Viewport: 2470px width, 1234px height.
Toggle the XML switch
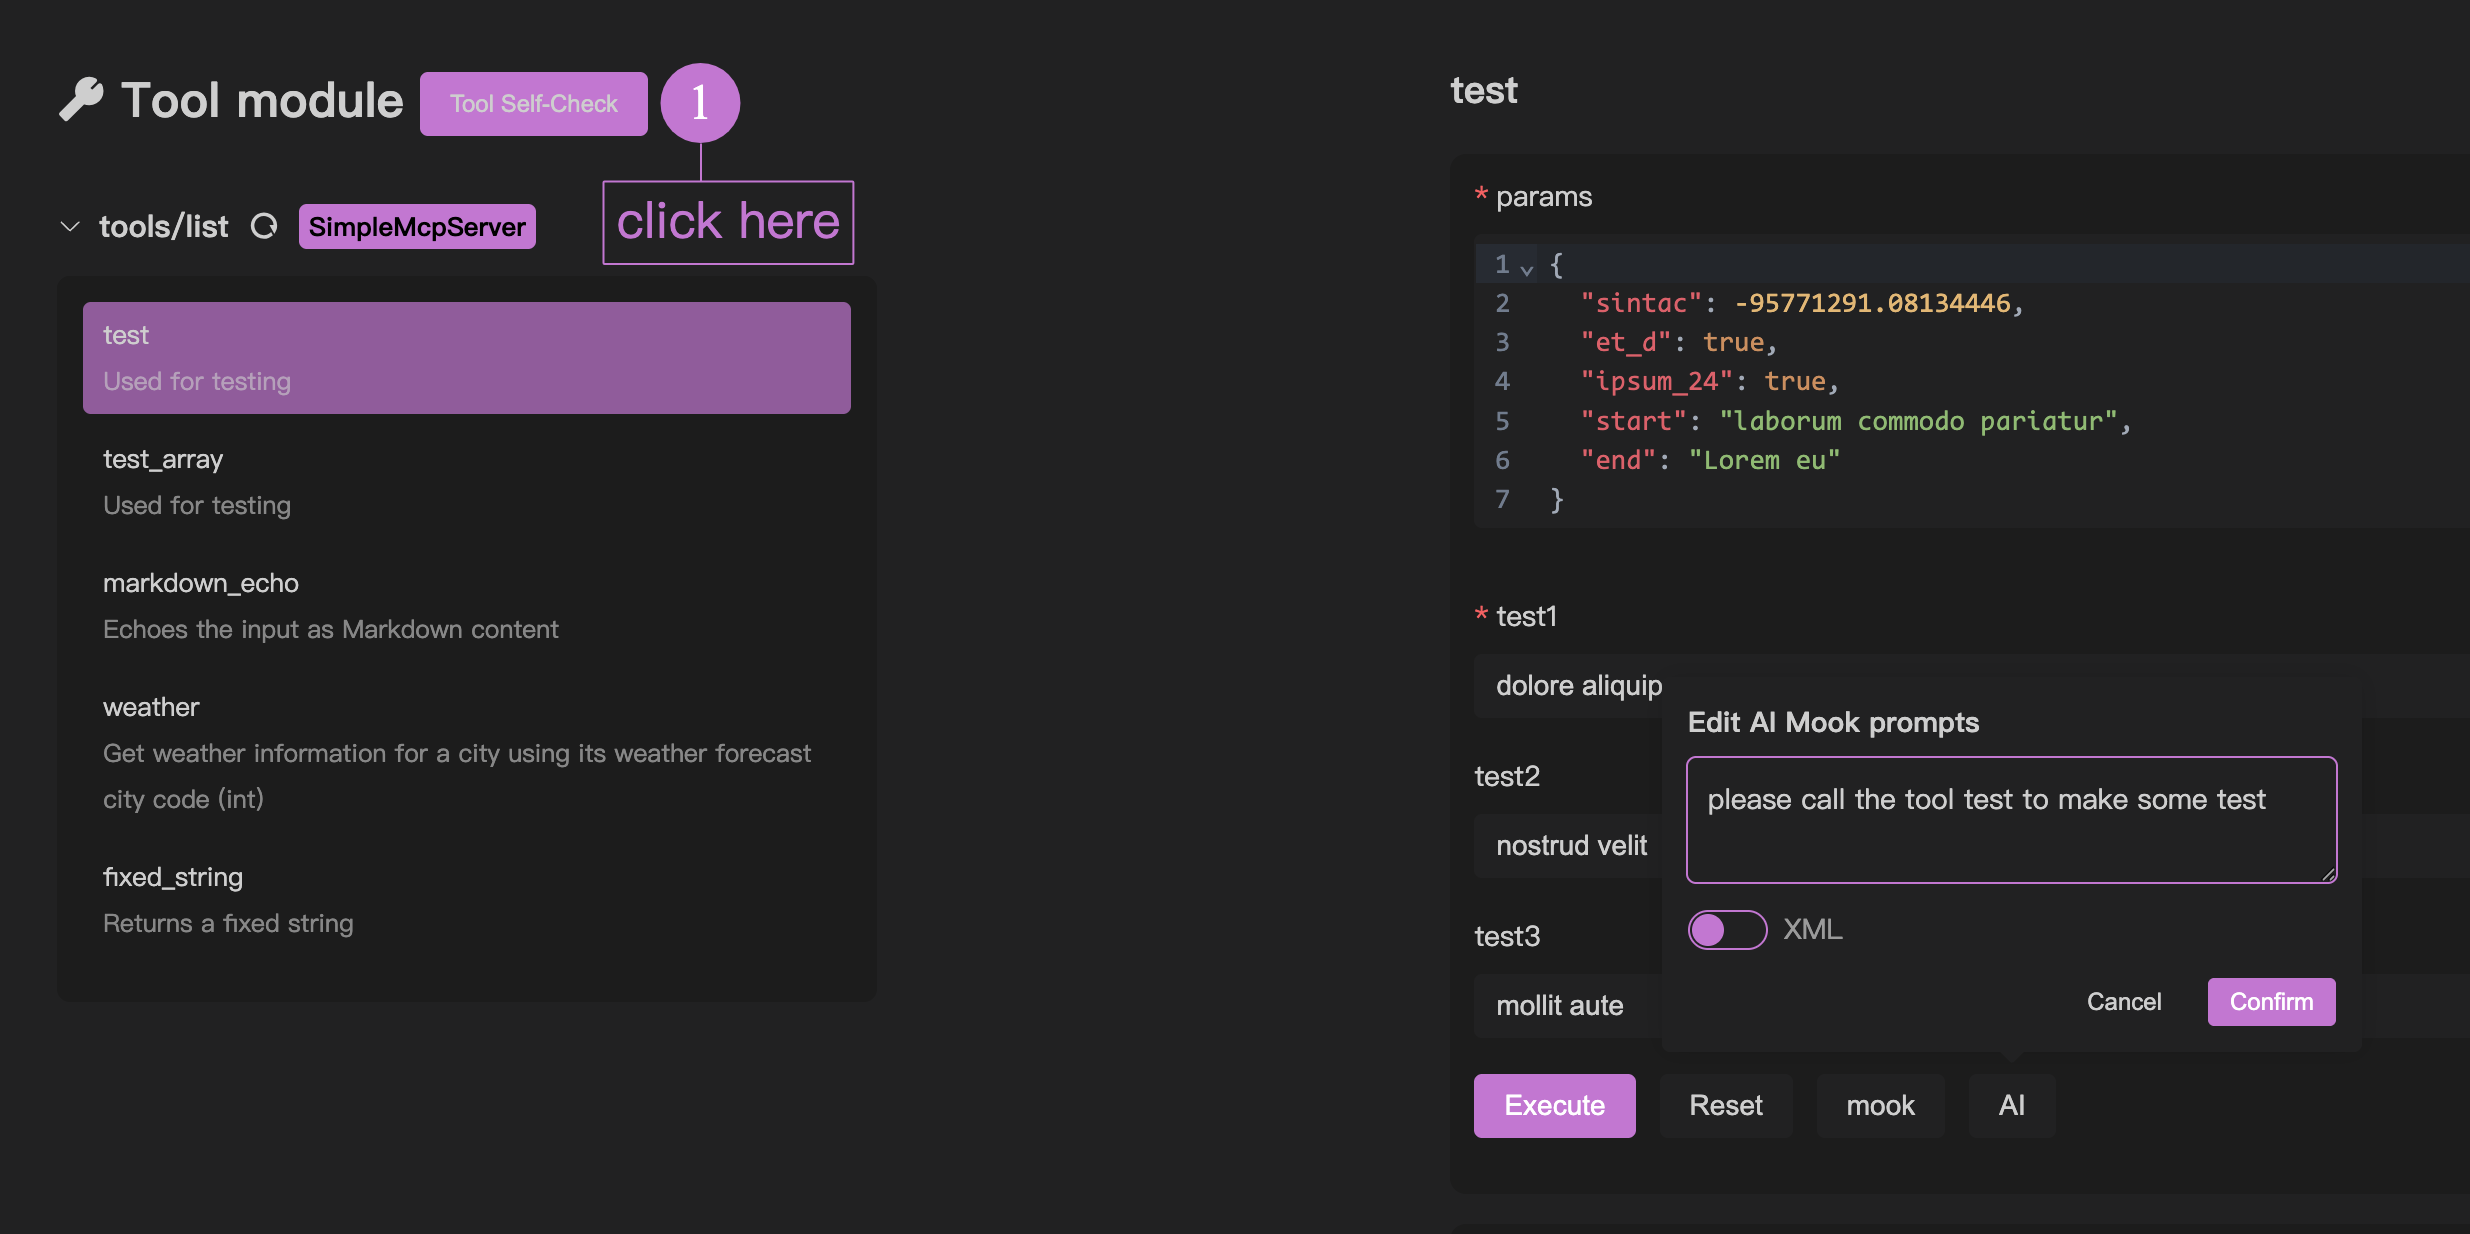(1727, 930)
